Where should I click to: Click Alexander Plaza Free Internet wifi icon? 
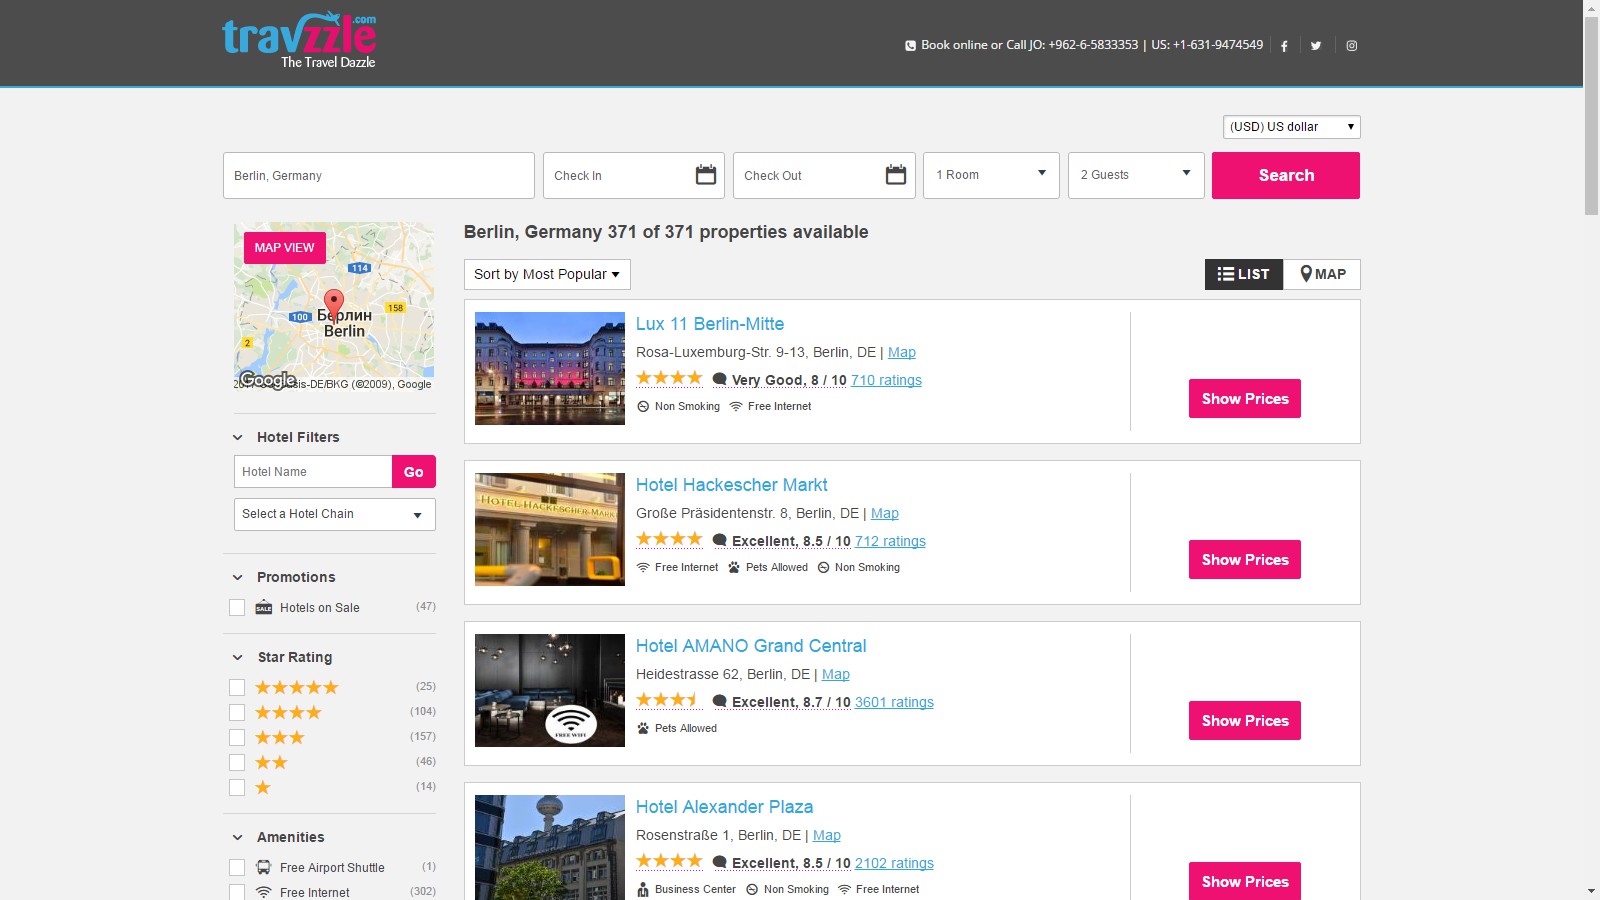[x=845, y=890]
